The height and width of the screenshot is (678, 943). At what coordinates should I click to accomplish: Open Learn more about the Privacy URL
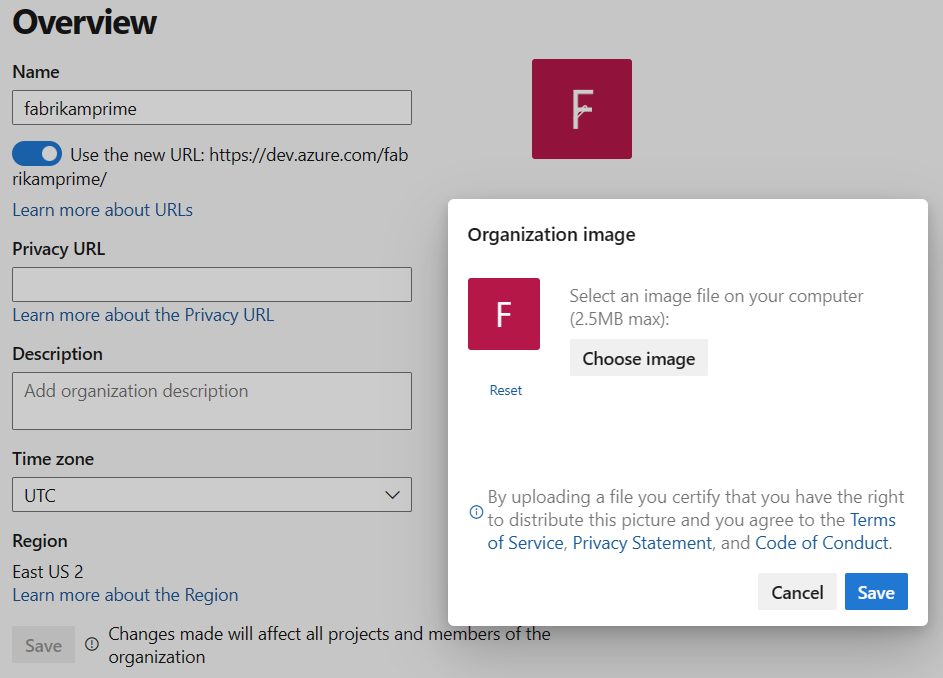tap(142, 315)
